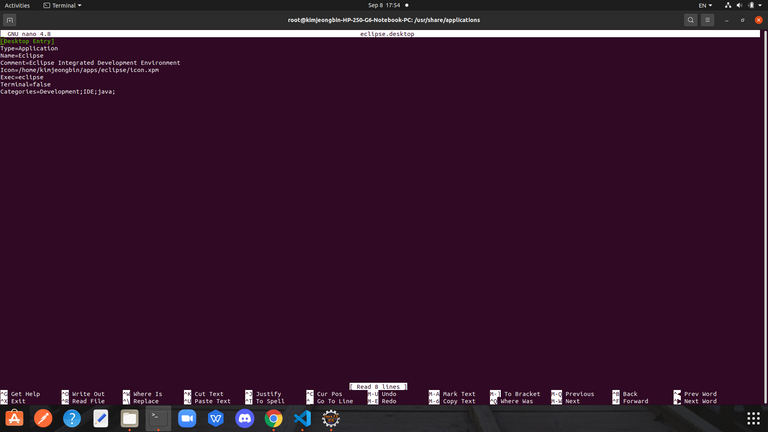The width and height of the screenshot is (768, 432).
Task: Click the Previous shortcut label
Action: [579, 394]
